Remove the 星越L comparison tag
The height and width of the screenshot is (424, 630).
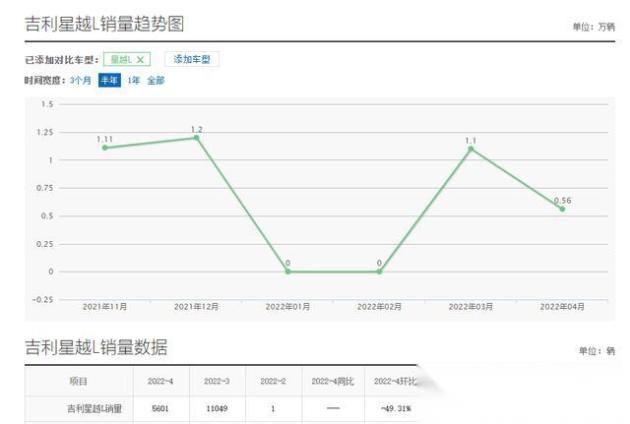tap(140, 60)
